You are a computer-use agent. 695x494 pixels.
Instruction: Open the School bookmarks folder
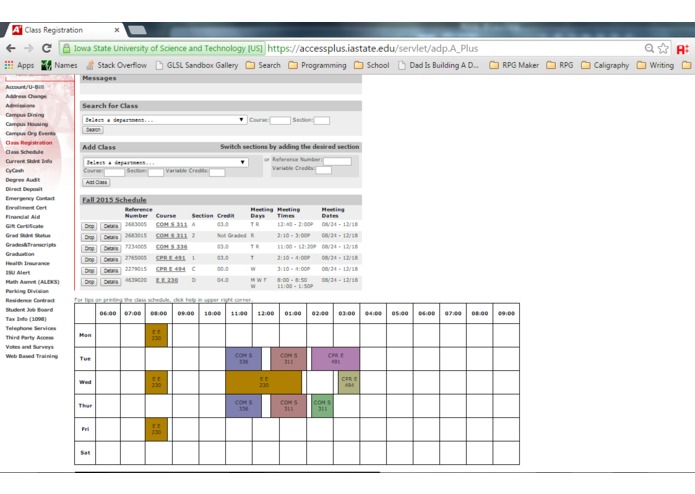pyautogui.click(x=372, y=65)
